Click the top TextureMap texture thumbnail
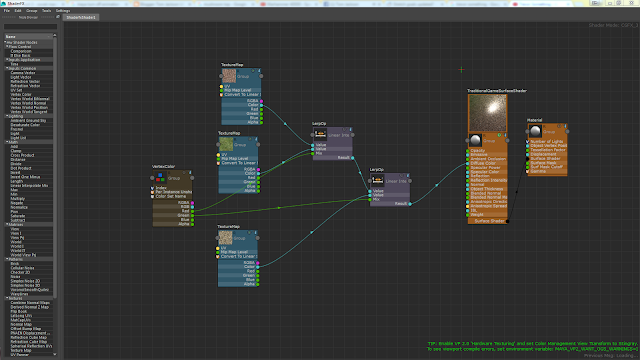 pyautogui.click(x=229, y=76)
